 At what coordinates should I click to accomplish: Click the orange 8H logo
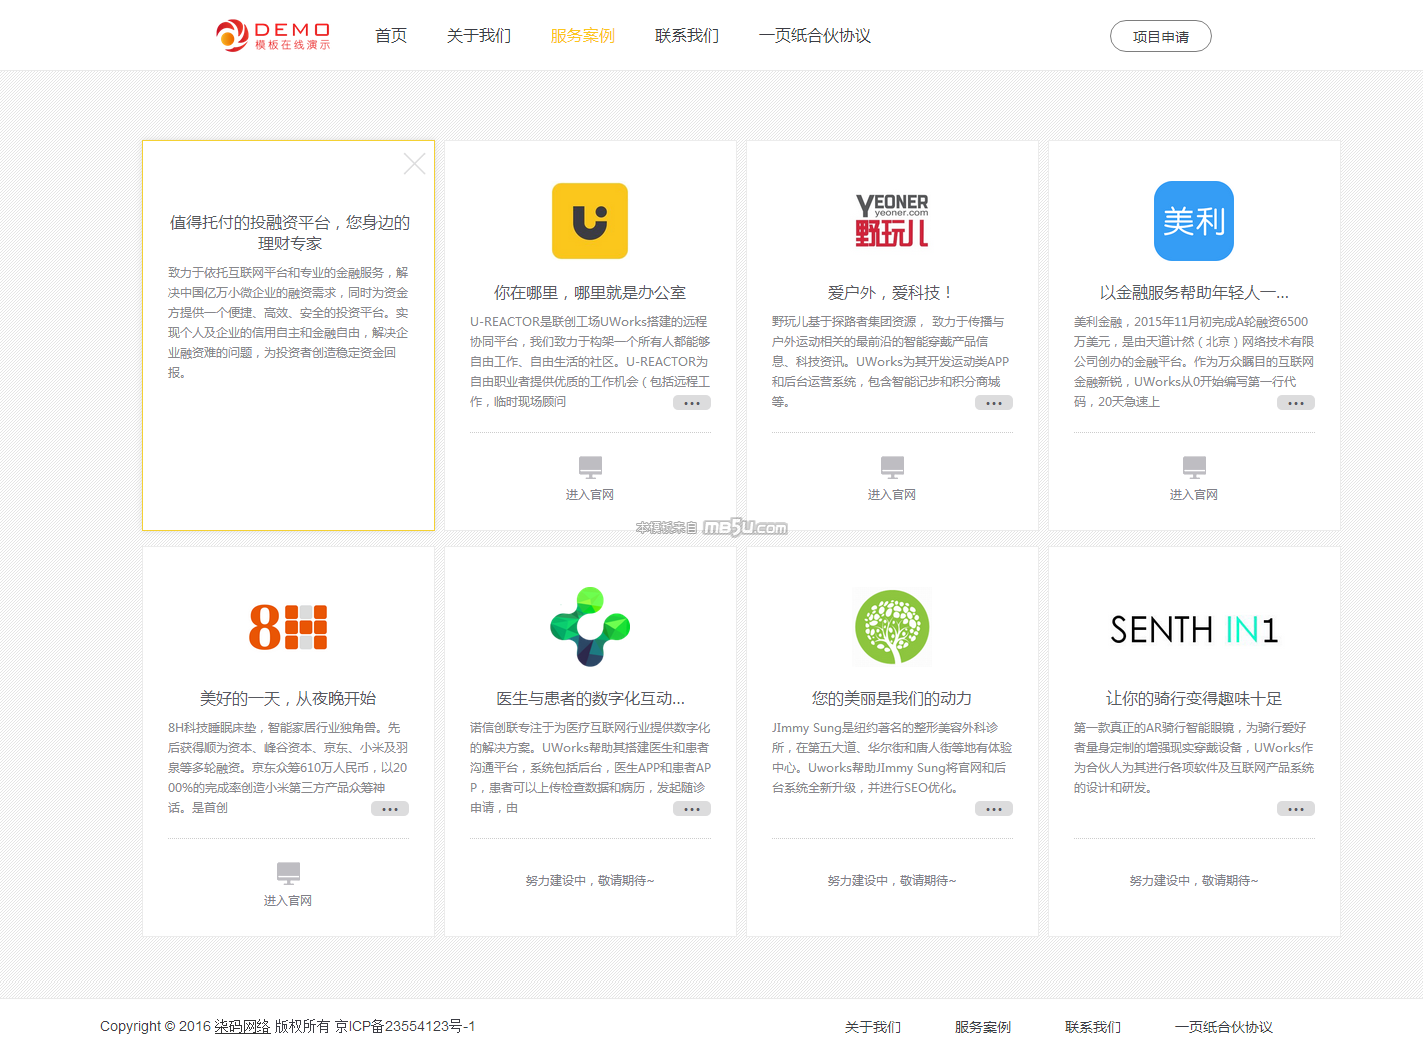point(288,627)
